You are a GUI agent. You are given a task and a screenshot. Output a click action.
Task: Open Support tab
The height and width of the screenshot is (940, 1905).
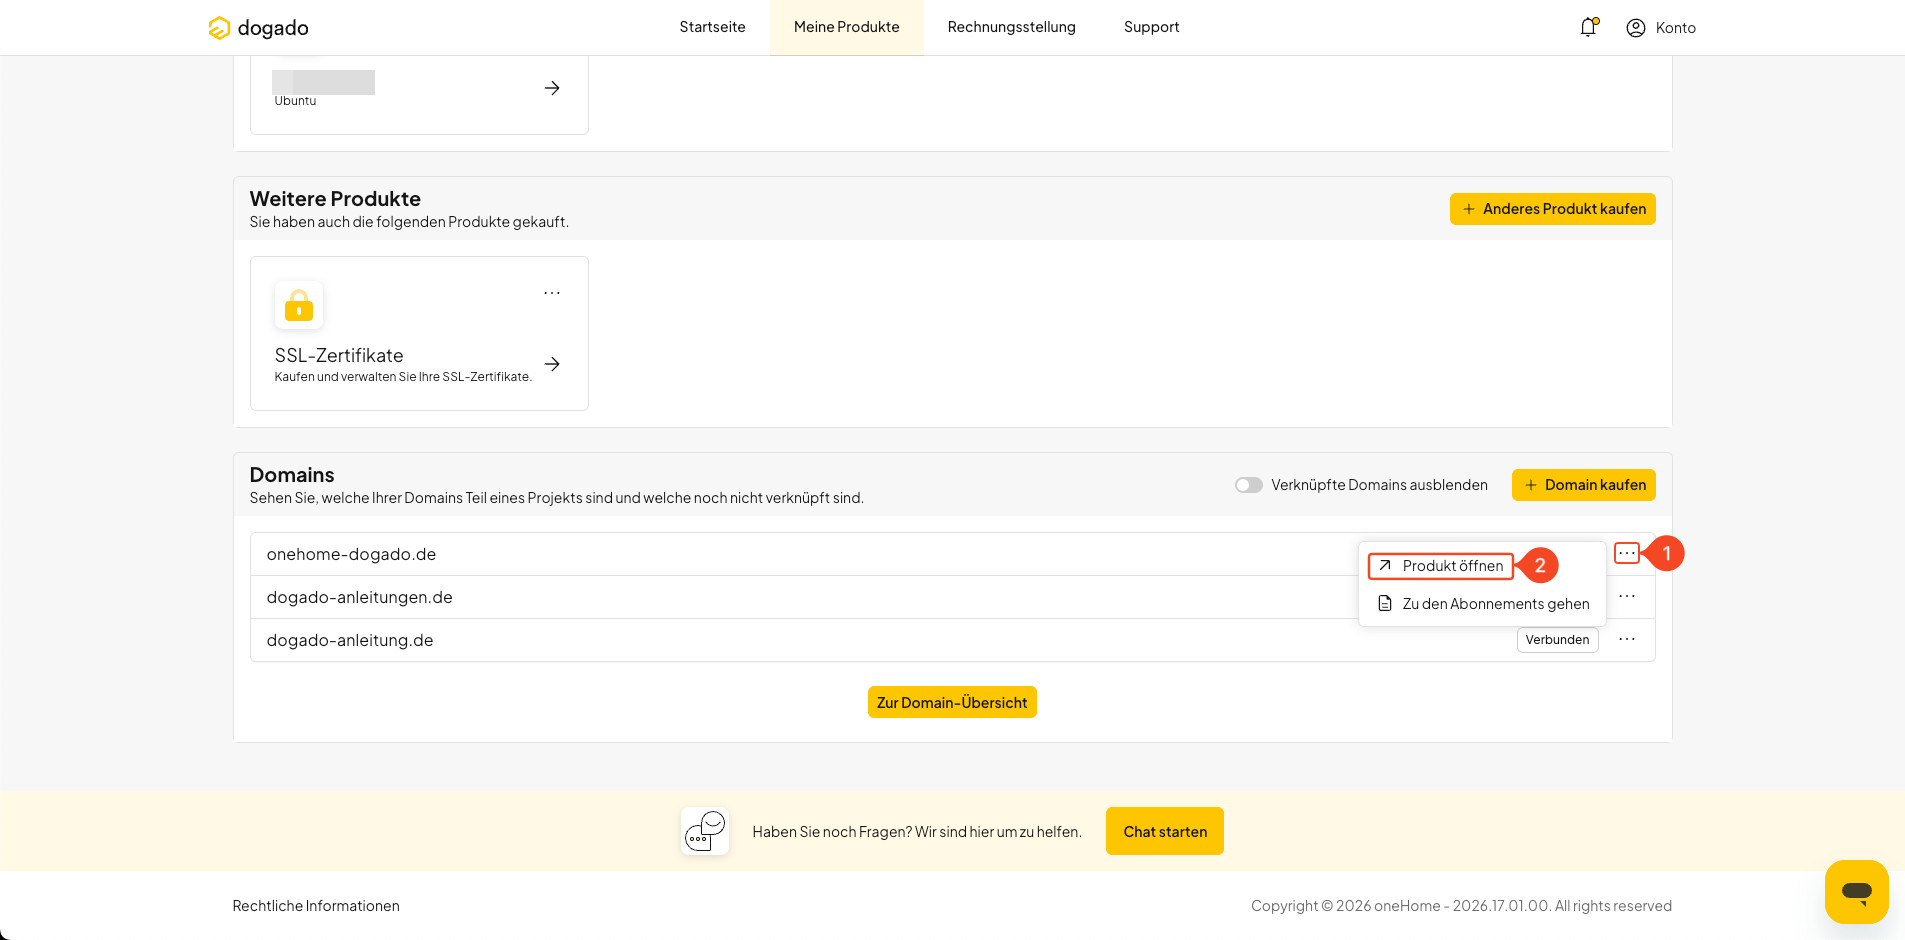(x=1152, y=27)
